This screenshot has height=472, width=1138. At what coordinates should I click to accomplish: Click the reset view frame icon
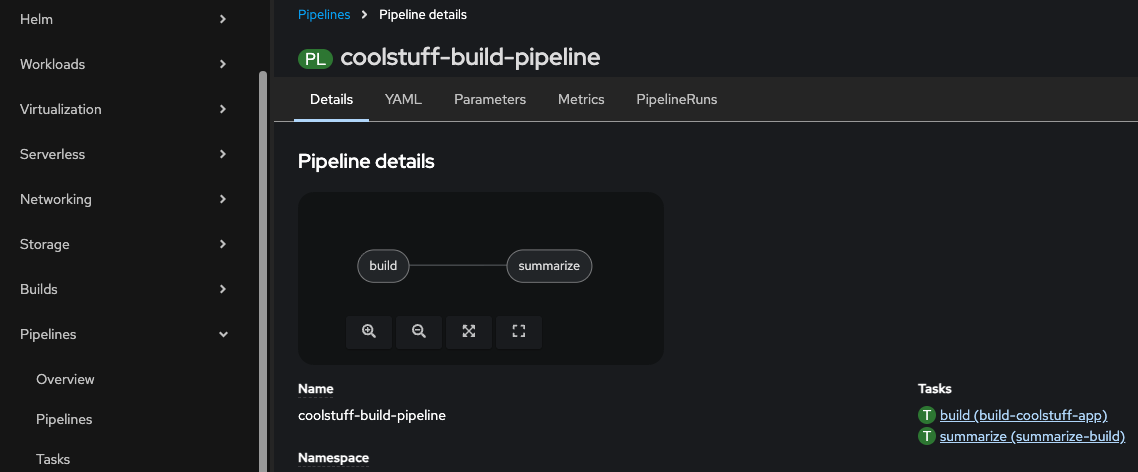518,332
